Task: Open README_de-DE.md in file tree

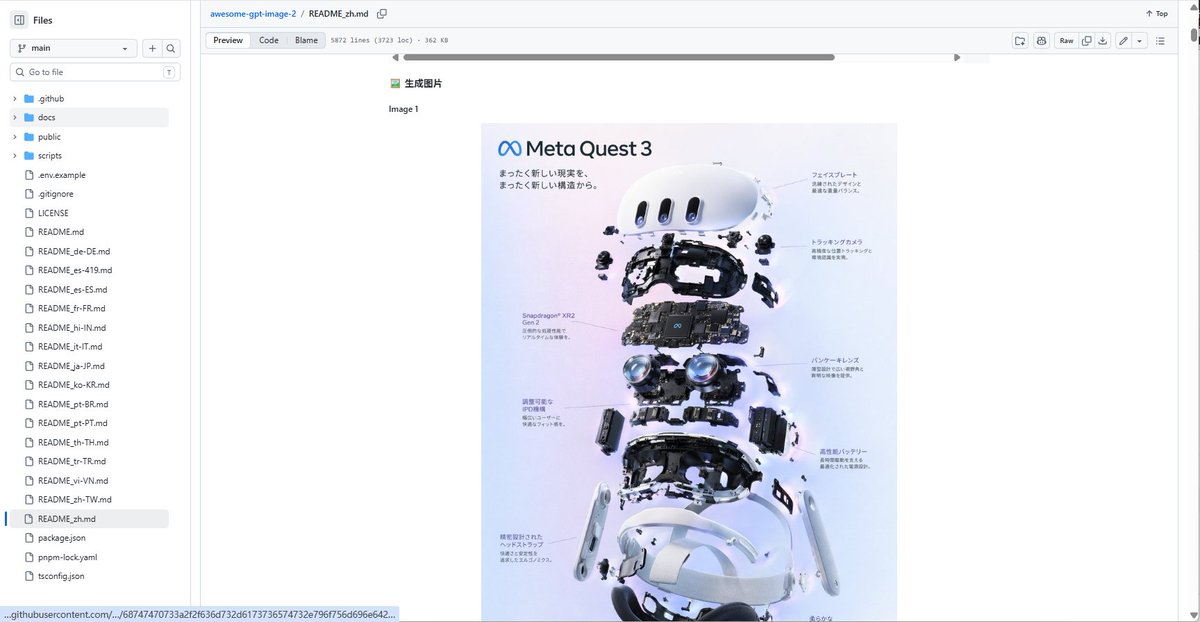Action: (74, 252)
